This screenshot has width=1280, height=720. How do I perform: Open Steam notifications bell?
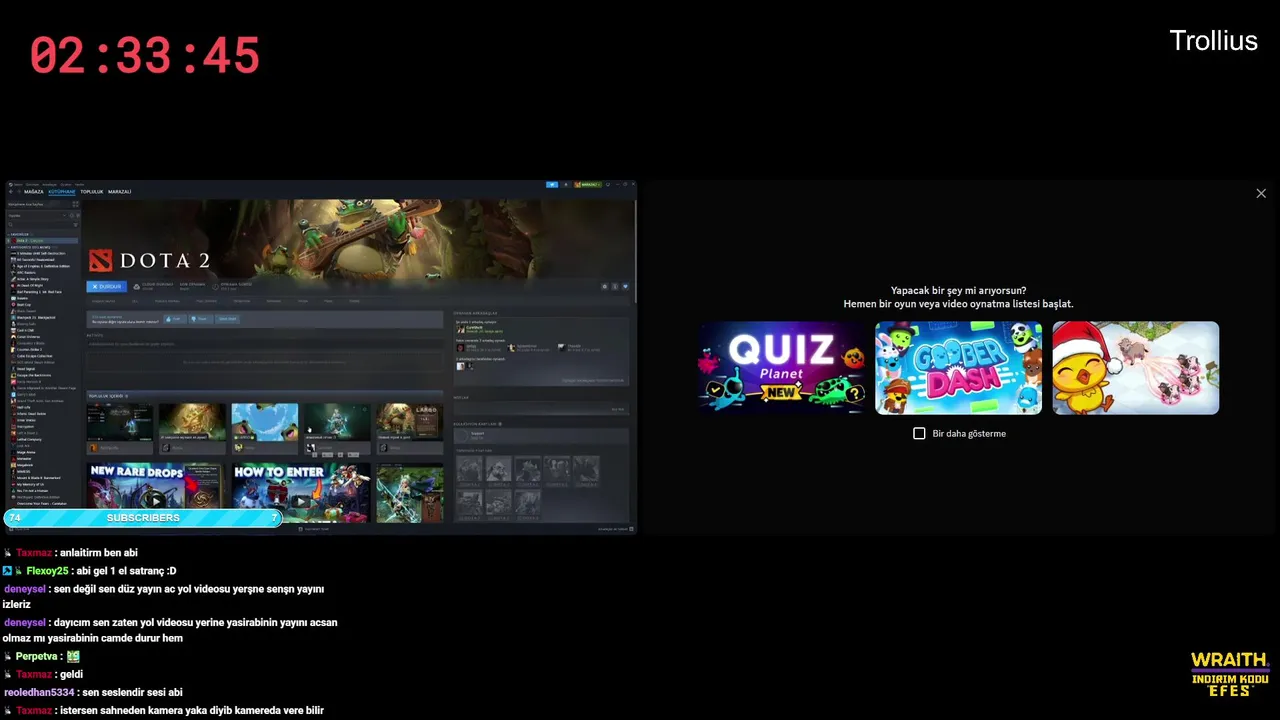click(x=566, y=184)
